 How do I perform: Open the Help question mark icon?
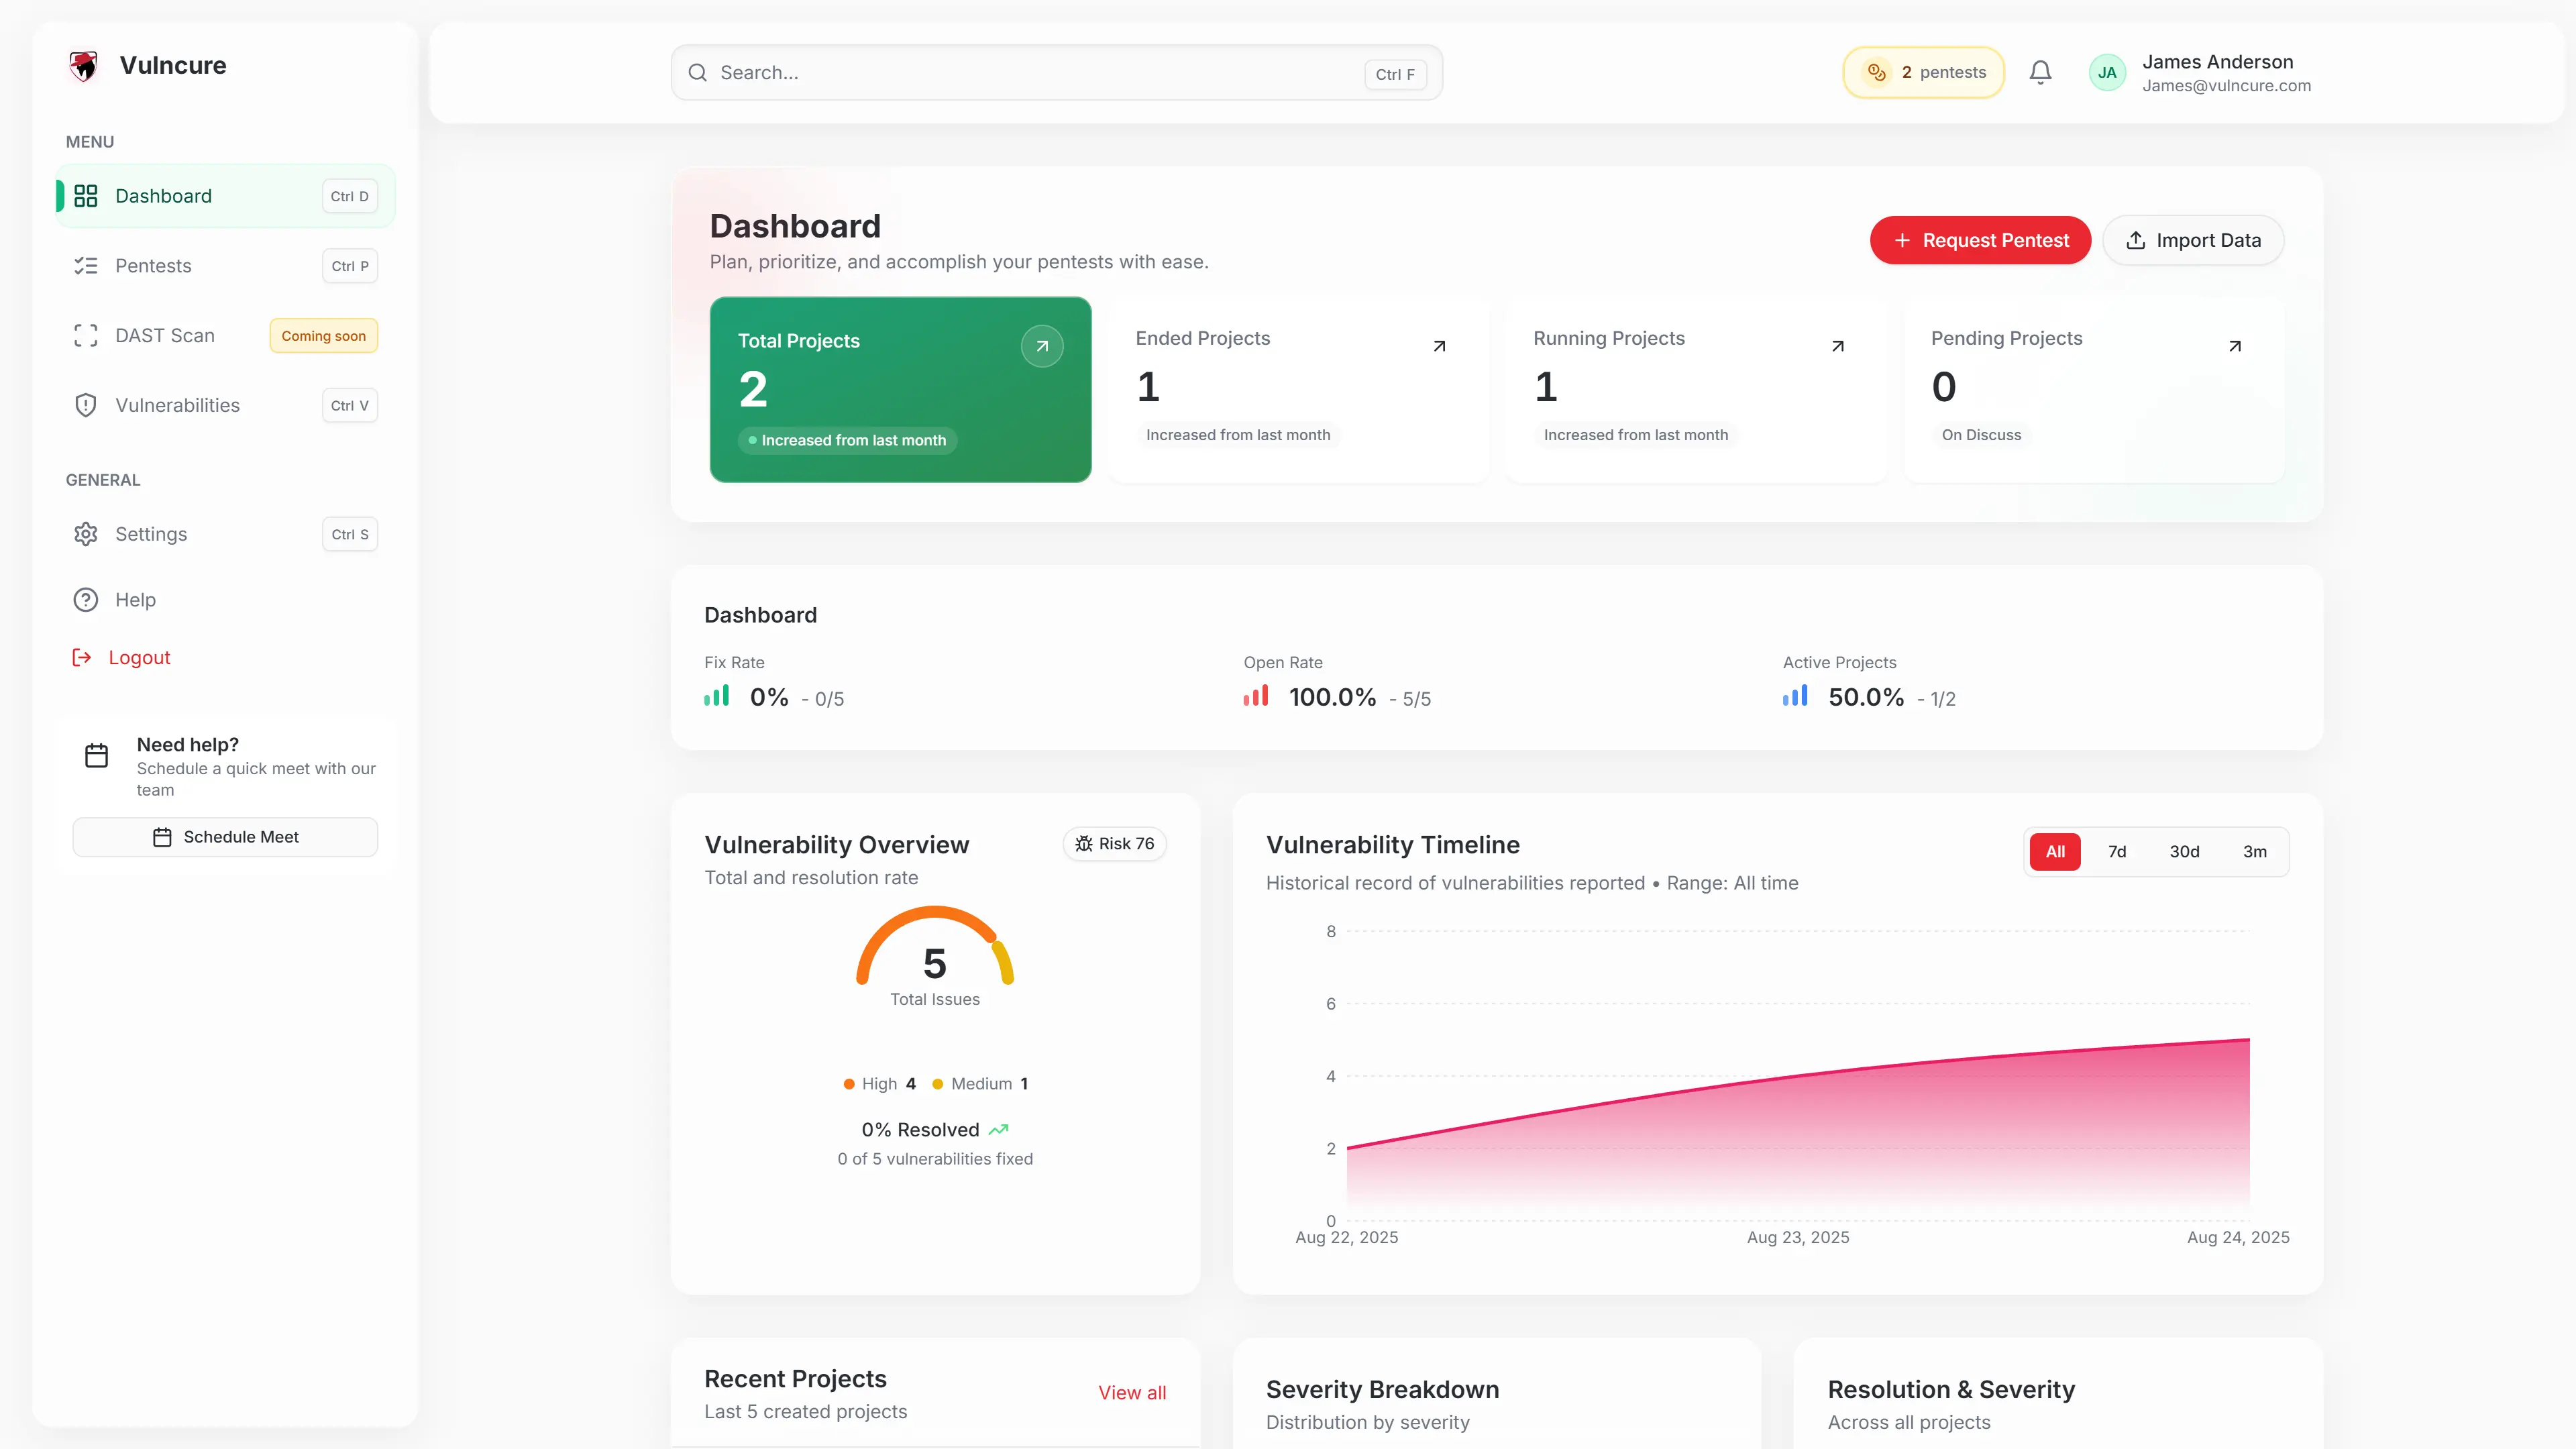(x=86, y=599)
